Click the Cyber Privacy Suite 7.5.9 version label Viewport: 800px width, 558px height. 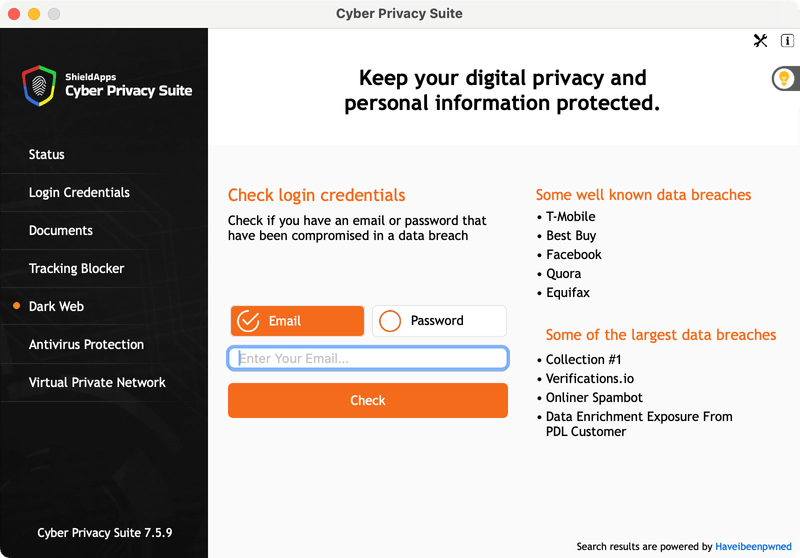(x=104, y=533)
